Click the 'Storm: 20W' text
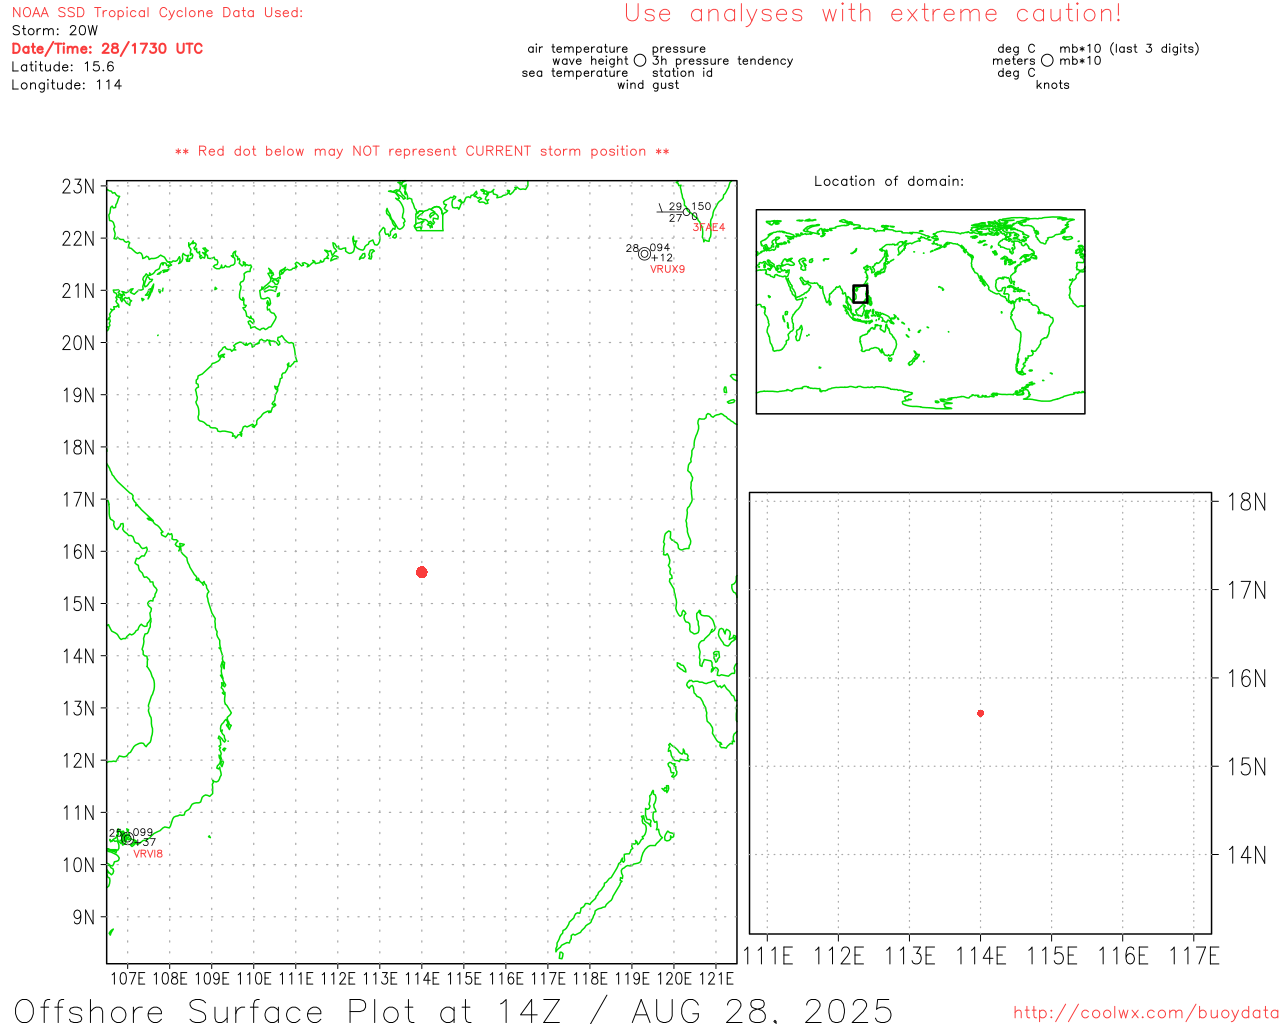1280x1024 pixels. click(x=55, y=31)
